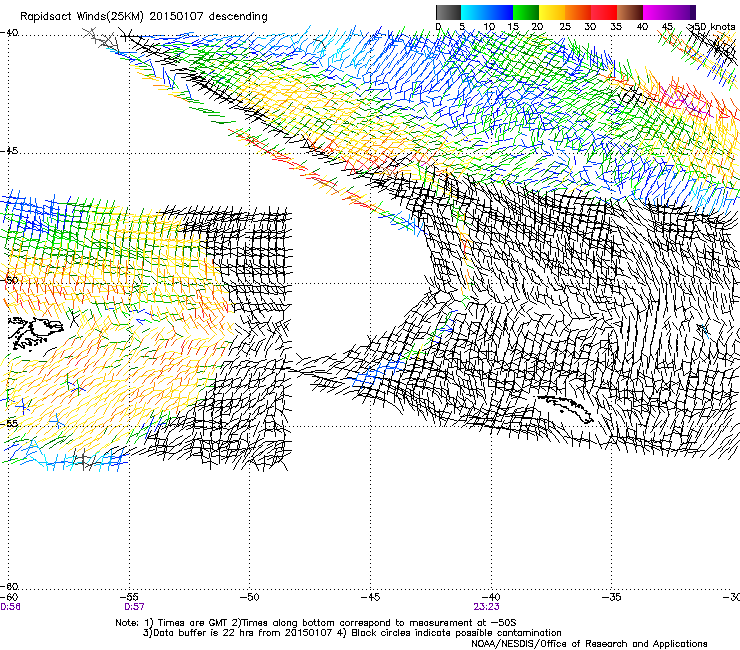Click the Falkland Islands coastline outline
This screenshot has width=740, height=650.
[36, 333]
